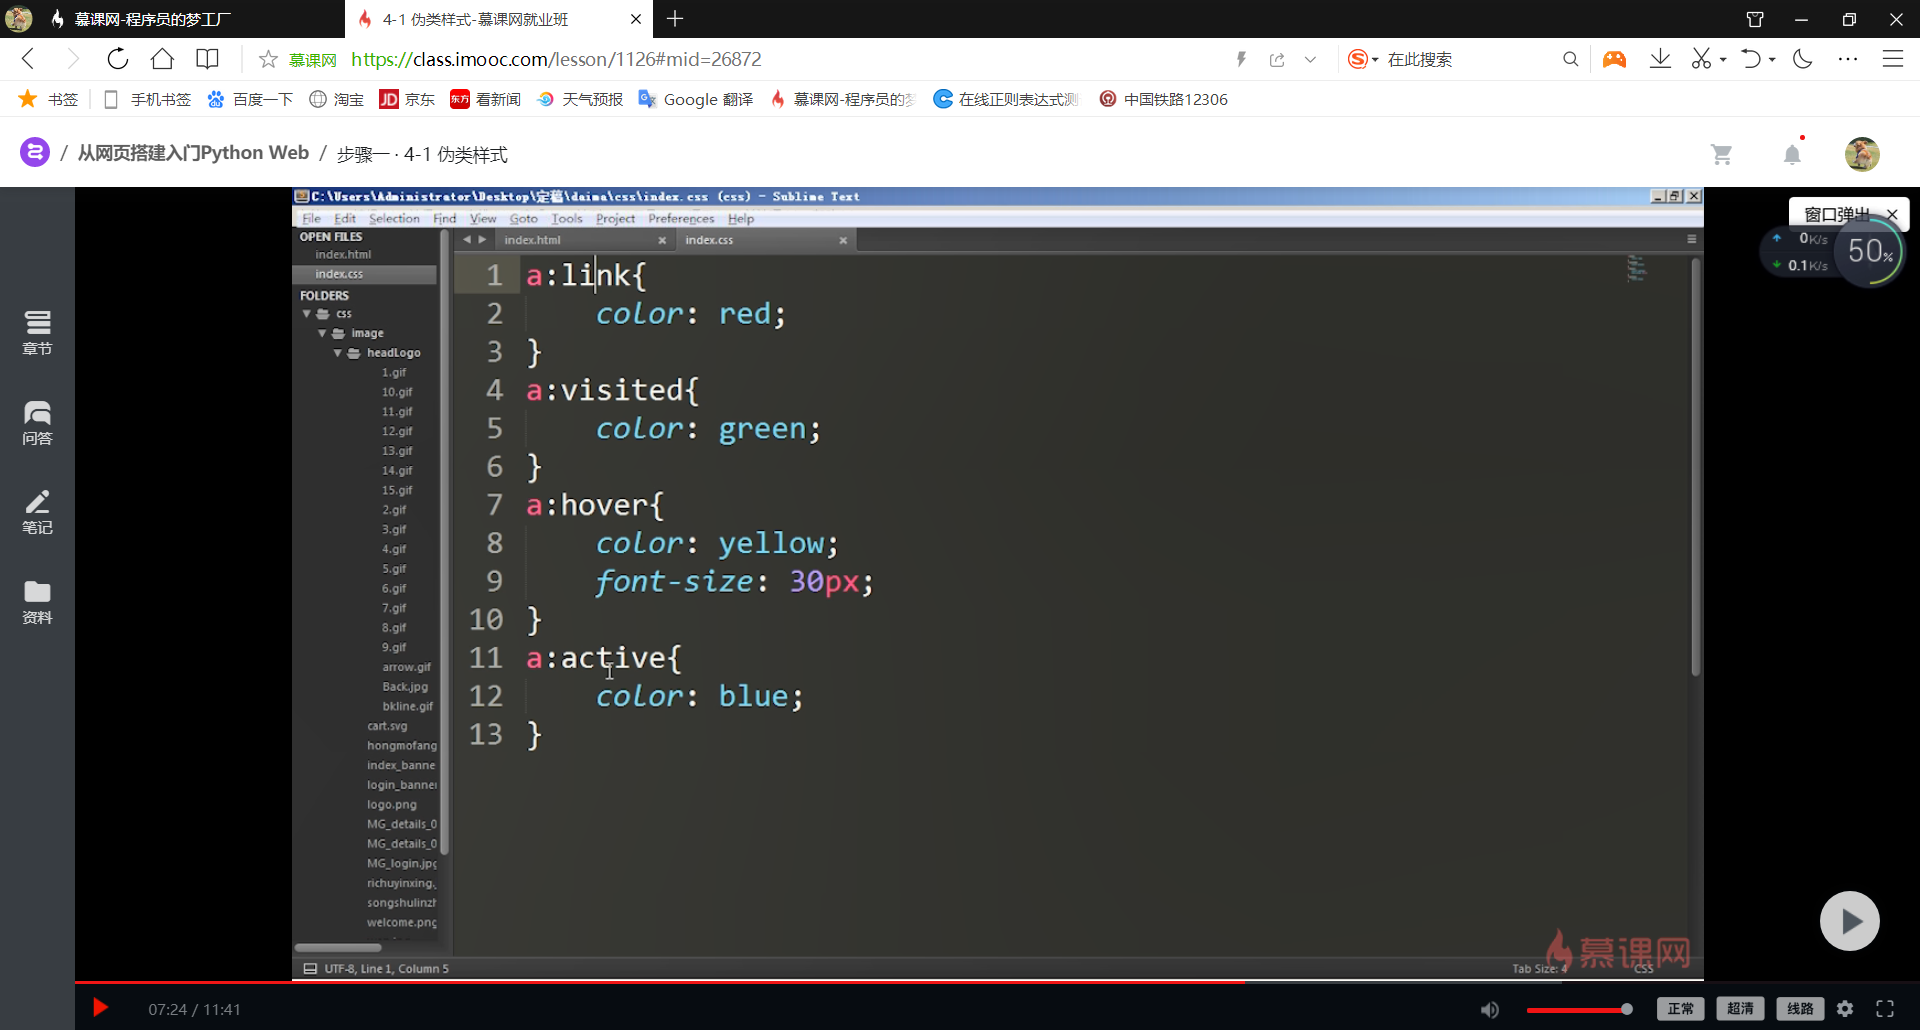Adjust the video volume slider

click(x=1579, y=1009)
